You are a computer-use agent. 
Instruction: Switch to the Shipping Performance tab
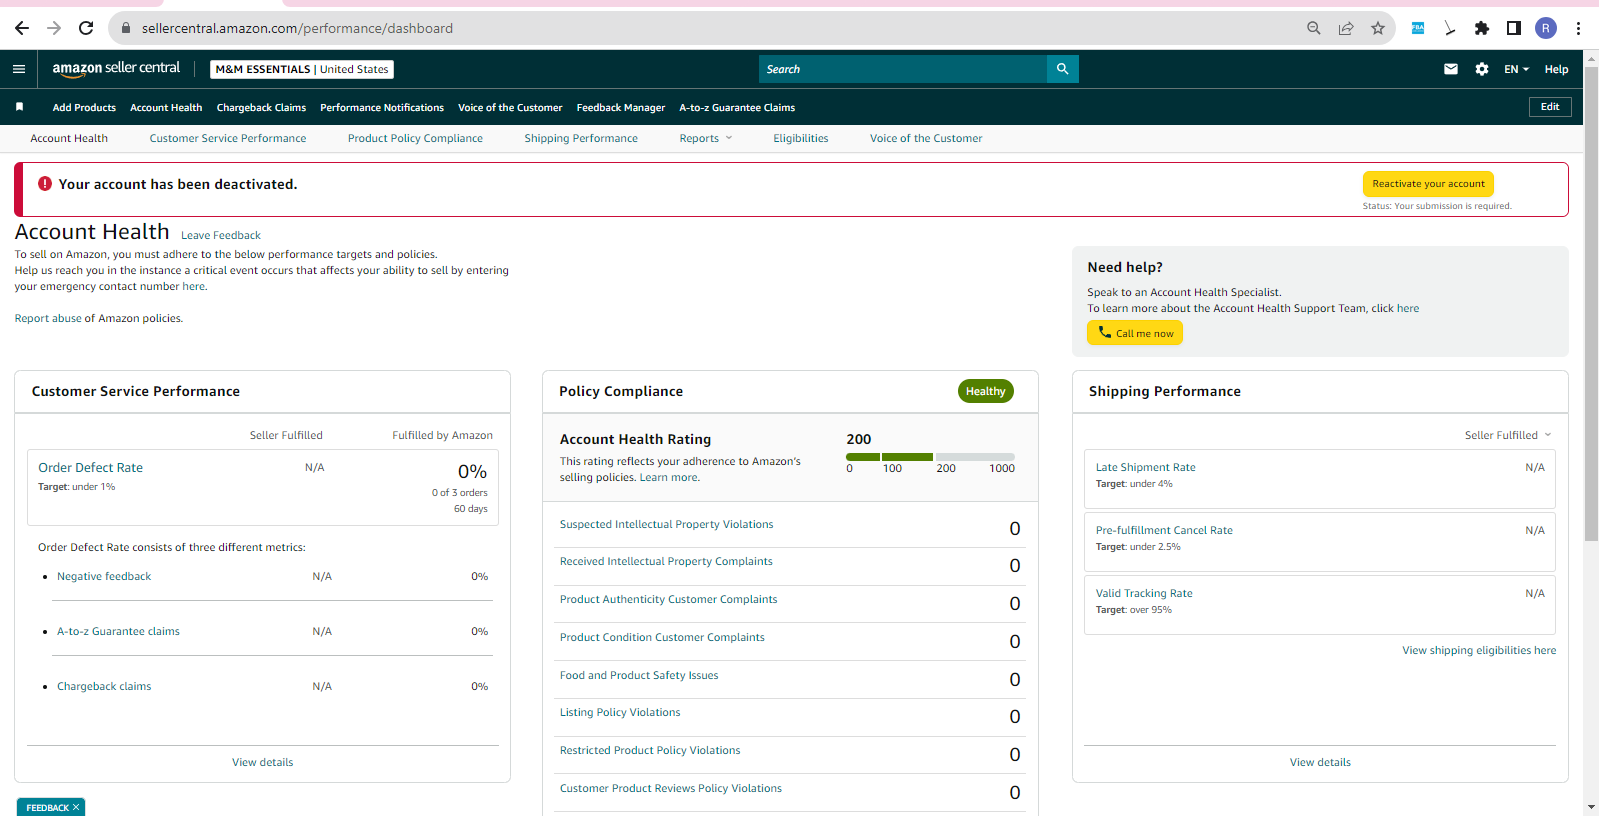[x=581, y=139]
